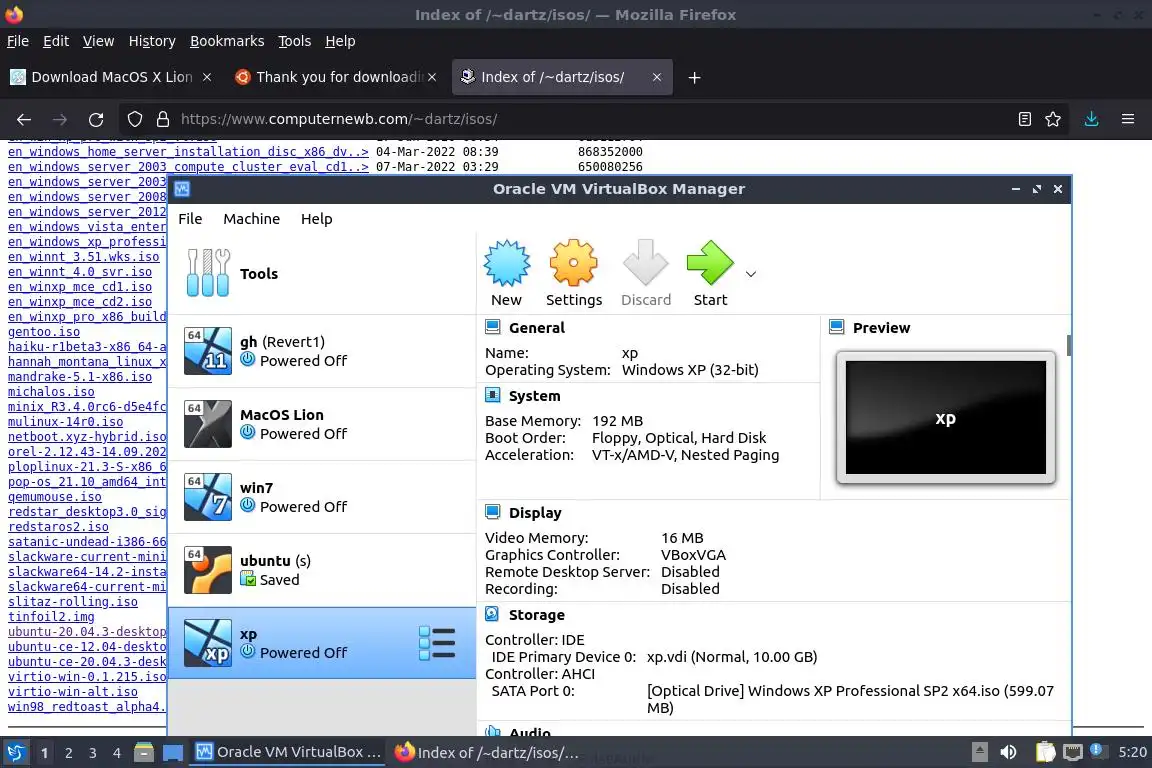Open michalos.iso download link
Screen dimensions: 1152x768
[x=51, y=392]
